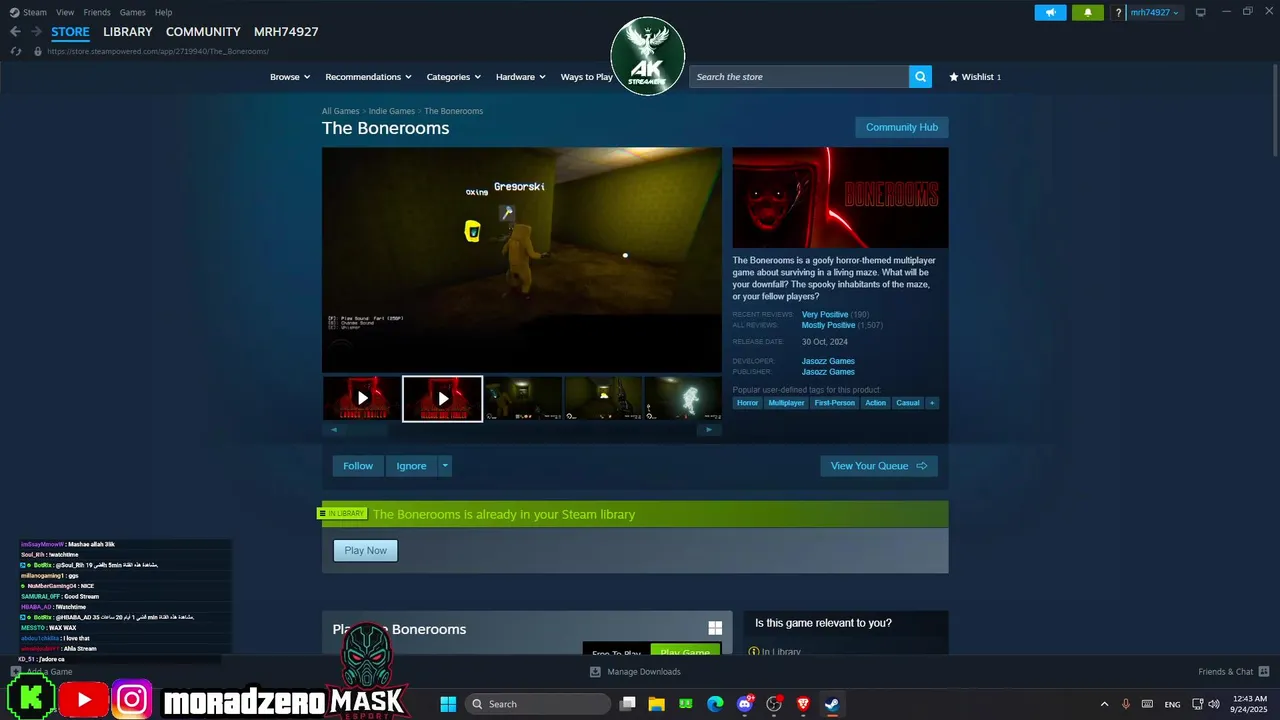Image resolution: width=1280 pixels, height=720 pixels.
Task: Expand the Categories dropdown
Action: pyautogui.click(x=453, y=77)
